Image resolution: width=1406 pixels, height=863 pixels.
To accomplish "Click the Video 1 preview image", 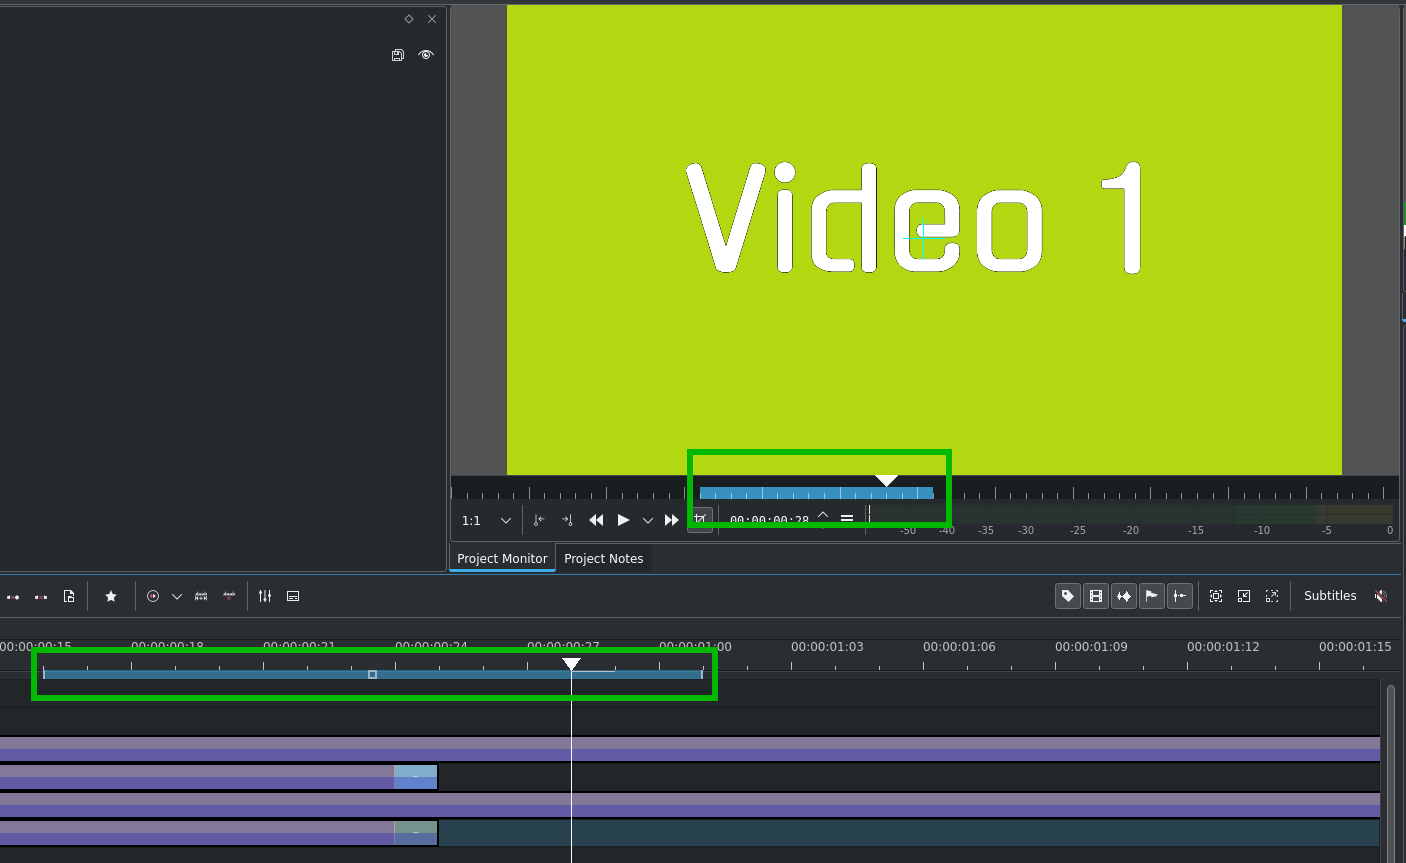I will pyautogui.click(x=924, y=240).
